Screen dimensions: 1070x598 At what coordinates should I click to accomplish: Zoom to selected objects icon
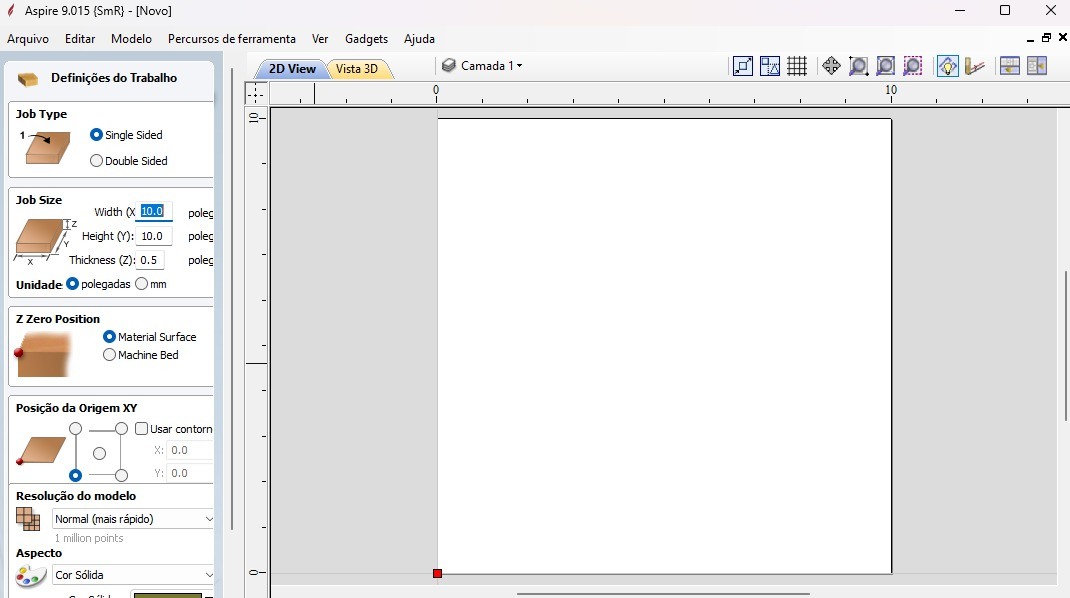click(913, 66)
